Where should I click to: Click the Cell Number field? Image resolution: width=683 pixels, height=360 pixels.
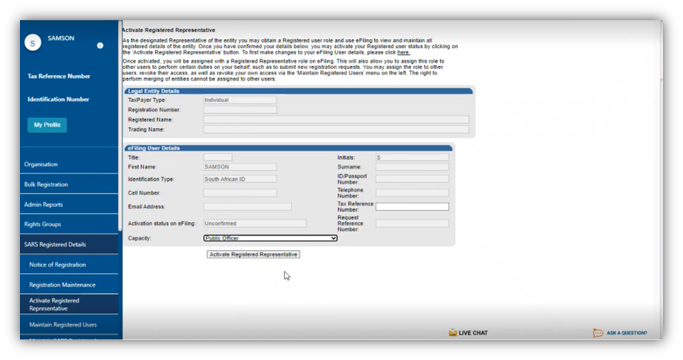click(x=240, y=193)
